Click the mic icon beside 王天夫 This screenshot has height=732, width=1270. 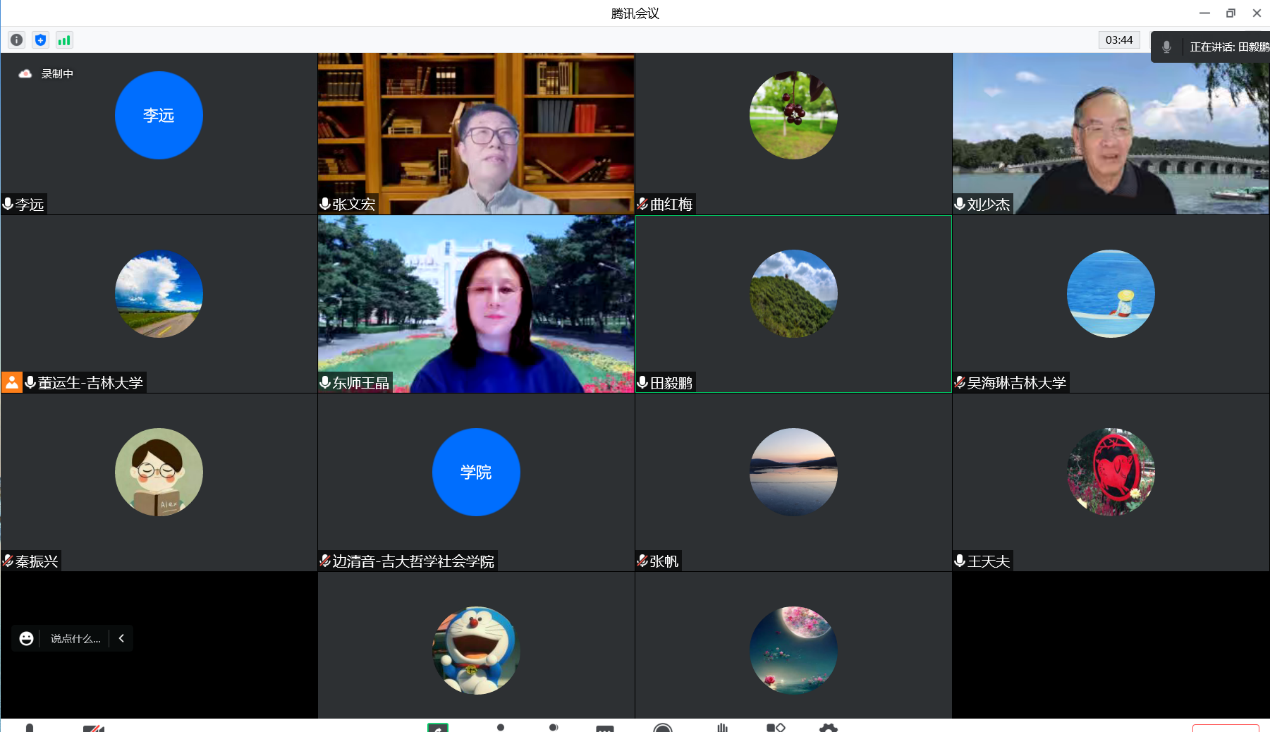click(960, 561)
